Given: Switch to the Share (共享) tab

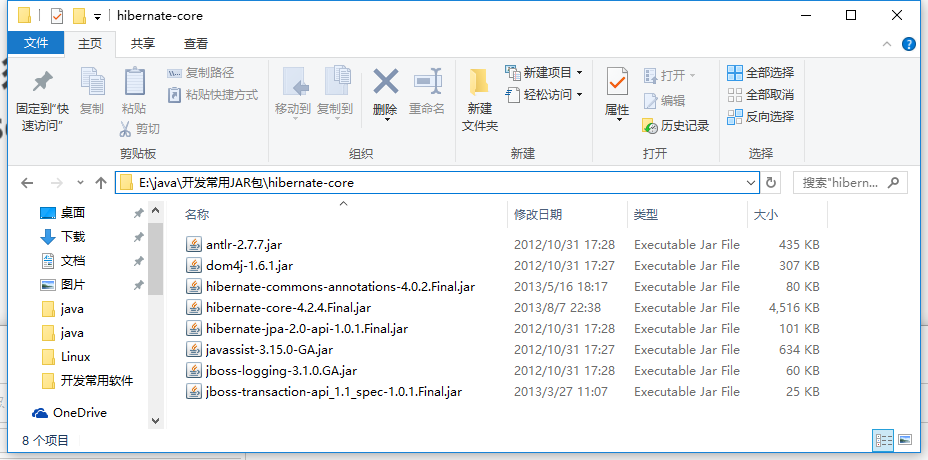Looking at the screenshot, I should 143,43.
